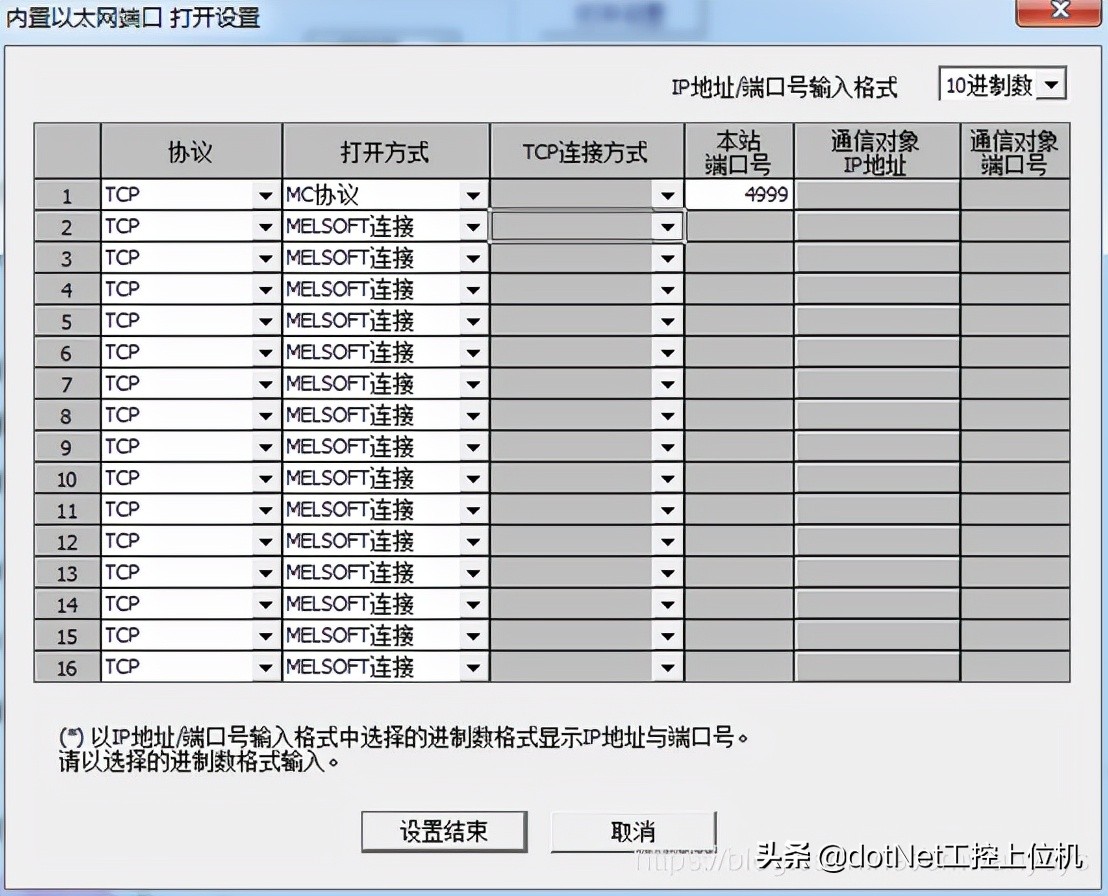This screenshot has height=896, width=1108.
Task: Open the MELSOFT连接 dropdown in row 14
Action: (471, 604)
